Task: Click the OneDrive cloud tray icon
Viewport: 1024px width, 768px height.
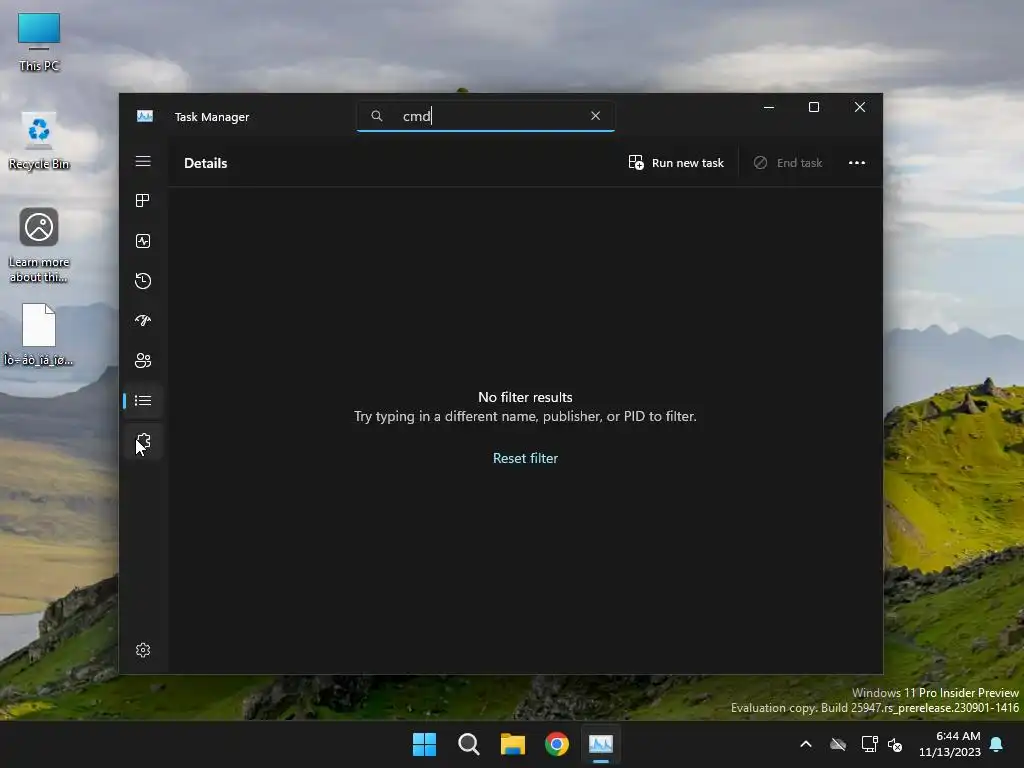Action: click(x=838, y=744)
